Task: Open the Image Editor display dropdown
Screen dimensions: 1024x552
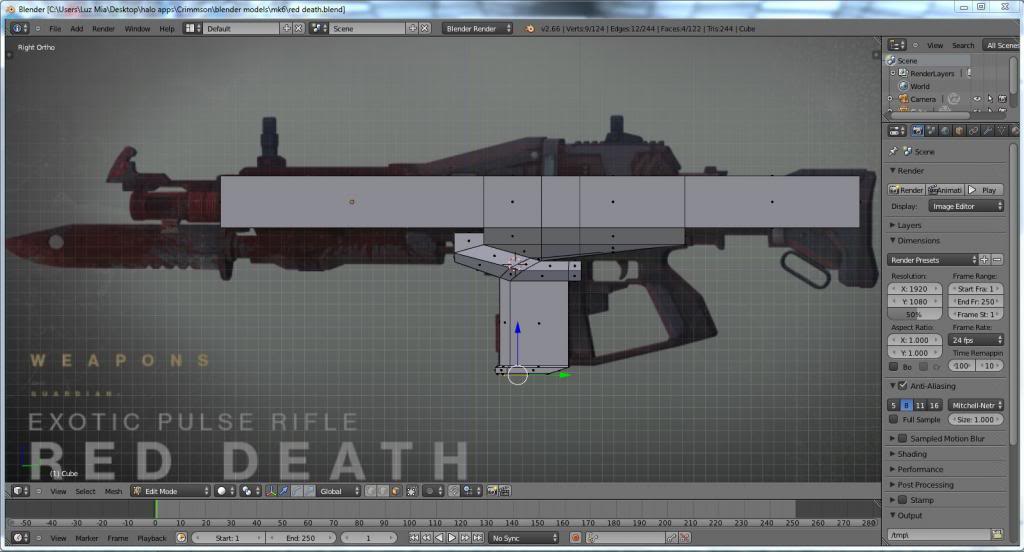Action: (966, 206)
